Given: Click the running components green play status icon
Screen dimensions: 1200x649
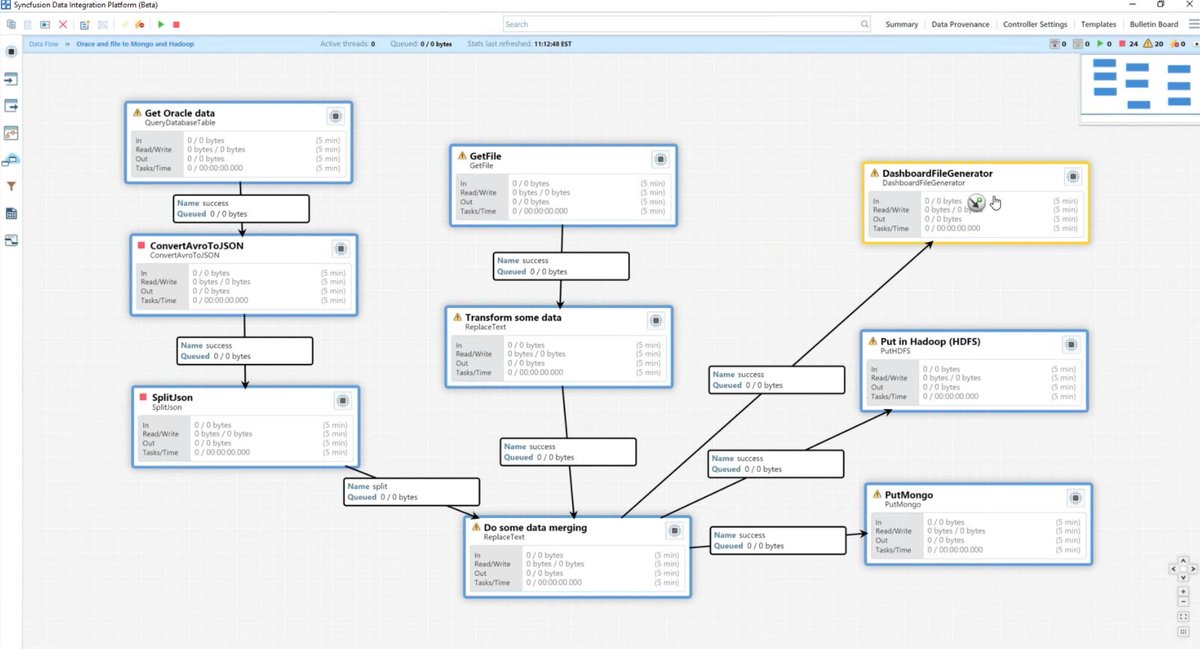Looking at the screenshot, I should click(1100, 44).
